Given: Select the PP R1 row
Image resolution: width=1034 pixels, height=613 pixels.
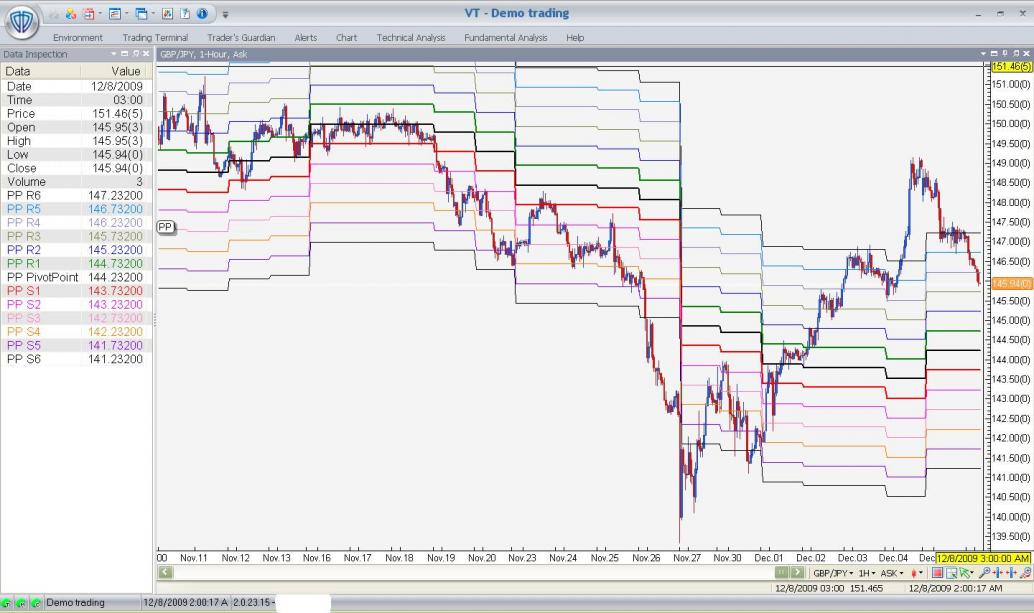Looking at the screenshot, I should click(x=76, y=264).
